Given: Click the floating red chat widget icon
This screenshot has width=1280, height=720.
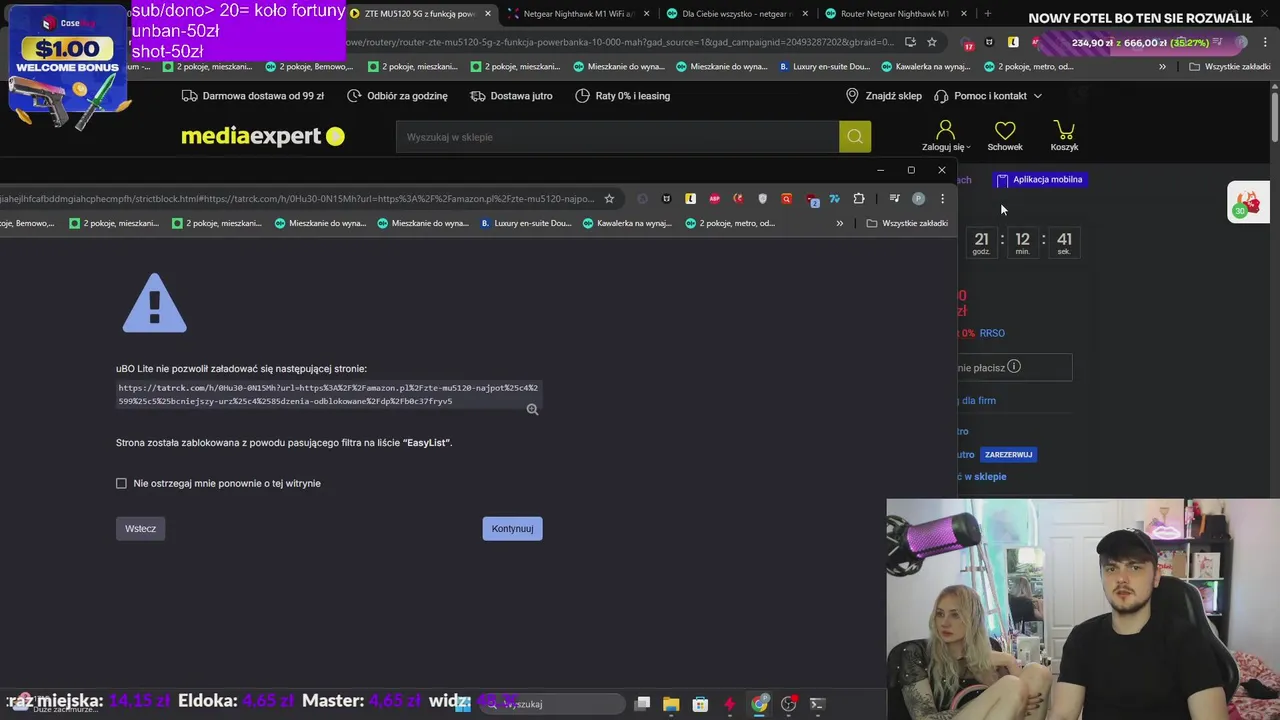Looking at the screenshot, I should 1246,203.
